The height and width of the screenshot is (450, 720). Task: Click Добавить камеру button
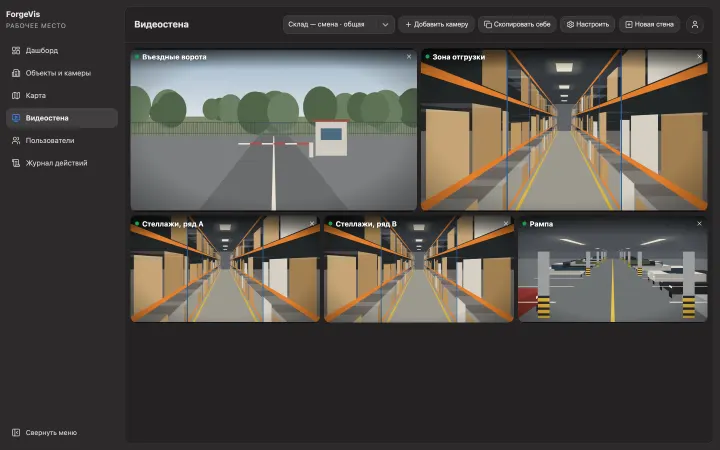436,24
